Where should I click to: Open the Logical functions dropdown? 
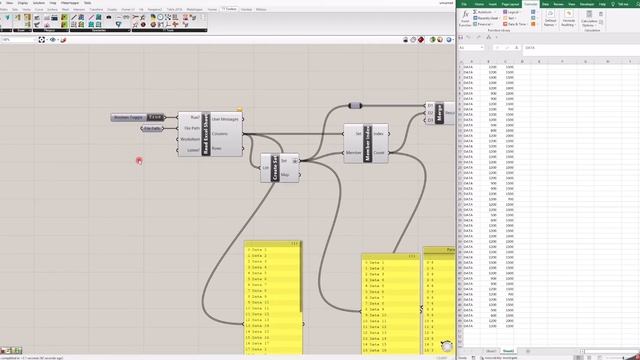(512, 12)
